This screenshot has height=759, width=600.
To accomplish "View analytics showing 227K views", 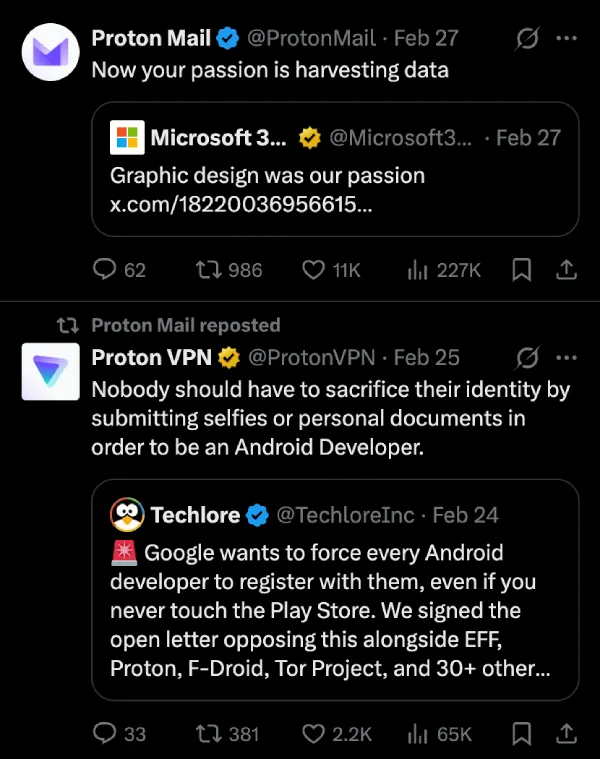I will pos(418,270).
